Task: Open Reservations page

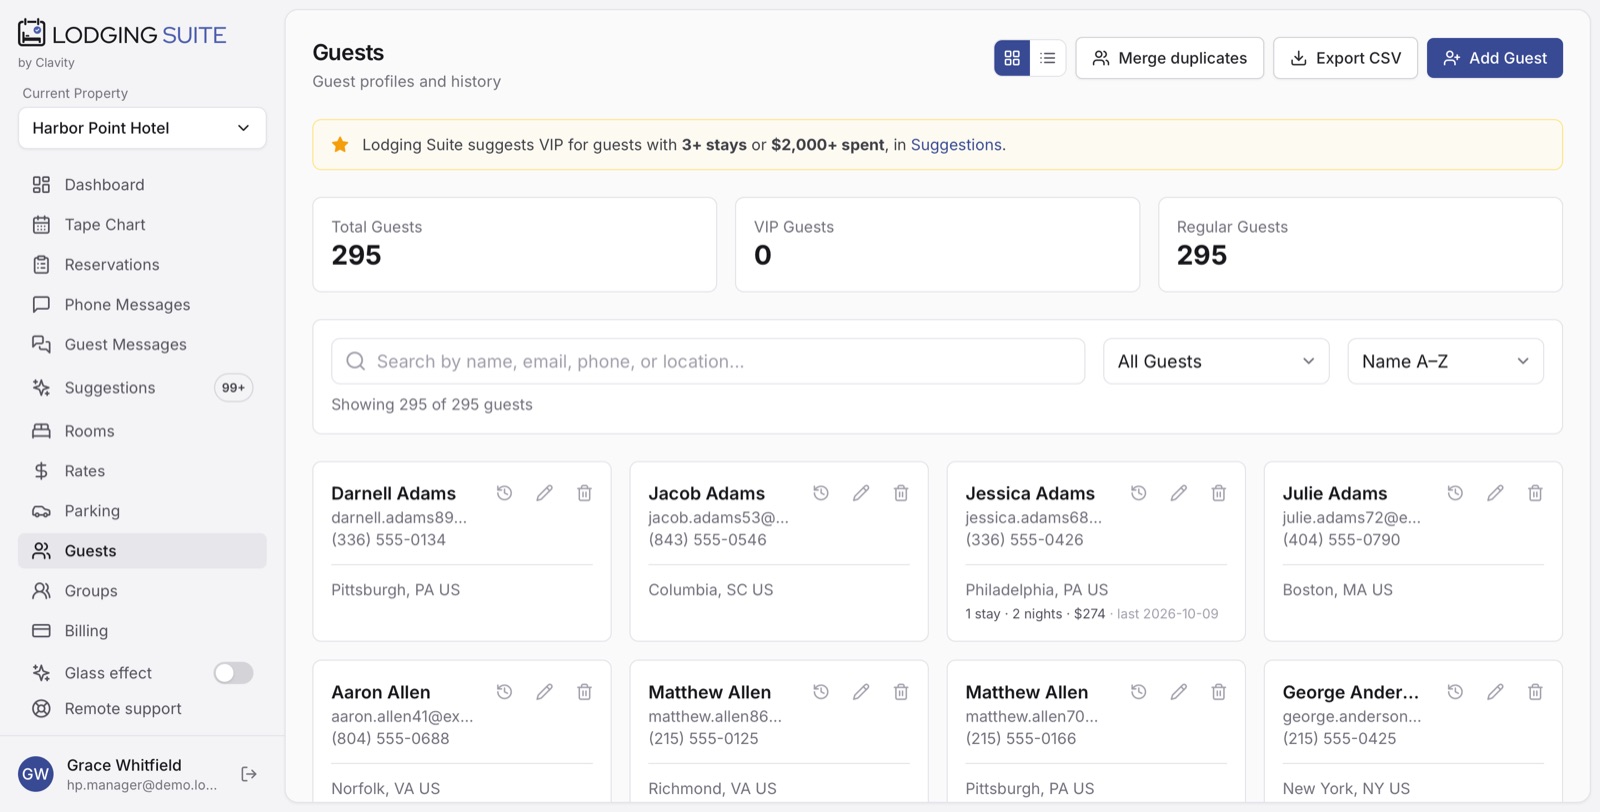Action: pos(142,265)
